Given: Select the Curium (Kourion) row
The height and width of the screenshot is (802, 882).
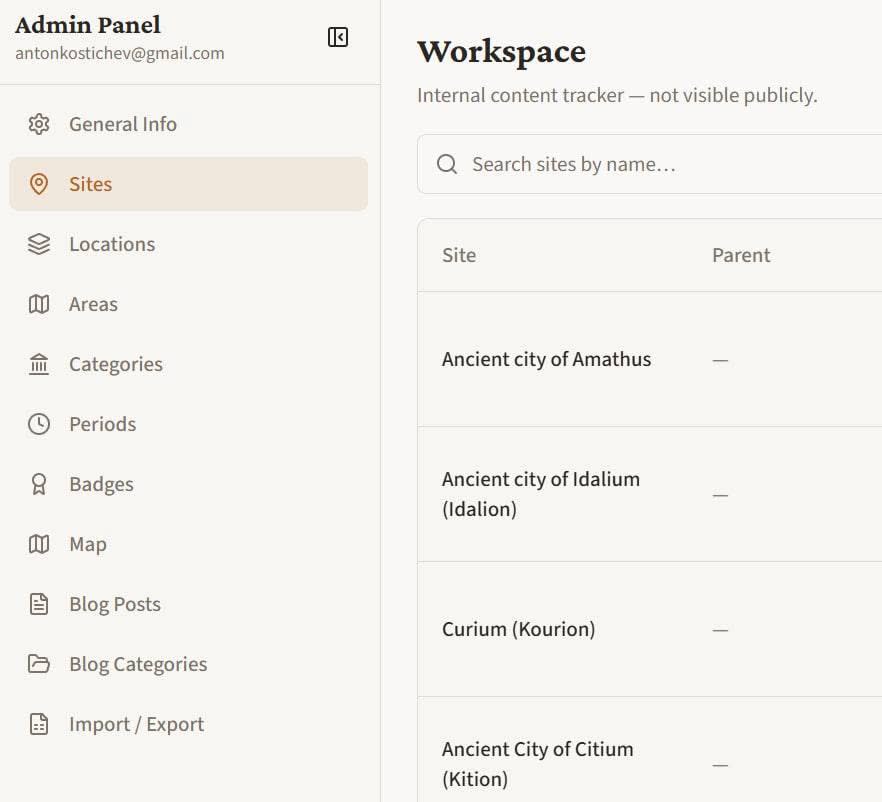Looking at the screenshot, I should 650,629.
